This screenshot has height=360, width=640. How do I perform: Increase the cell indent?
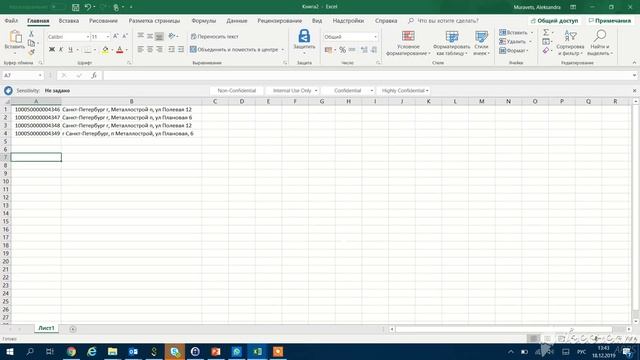(x=181, y=49)
